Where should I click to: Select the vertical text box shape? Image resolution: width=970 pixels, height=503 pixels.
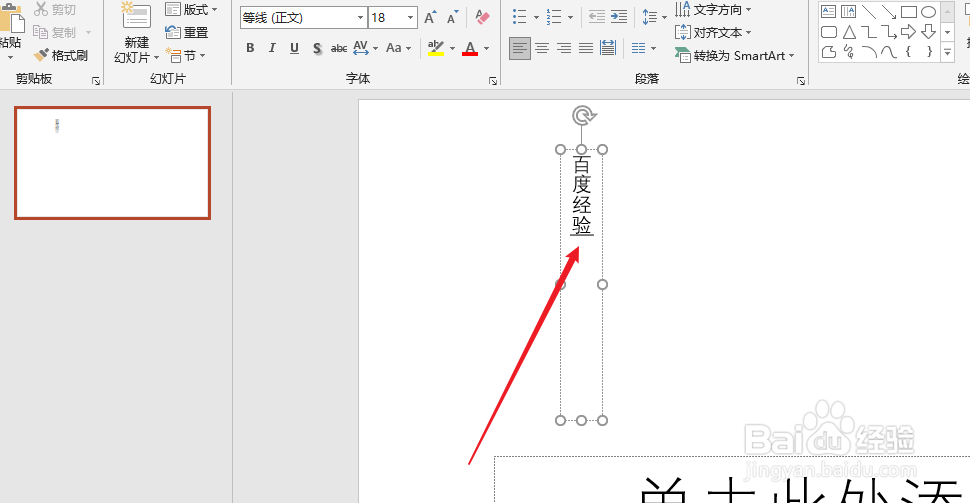point(849,12)
